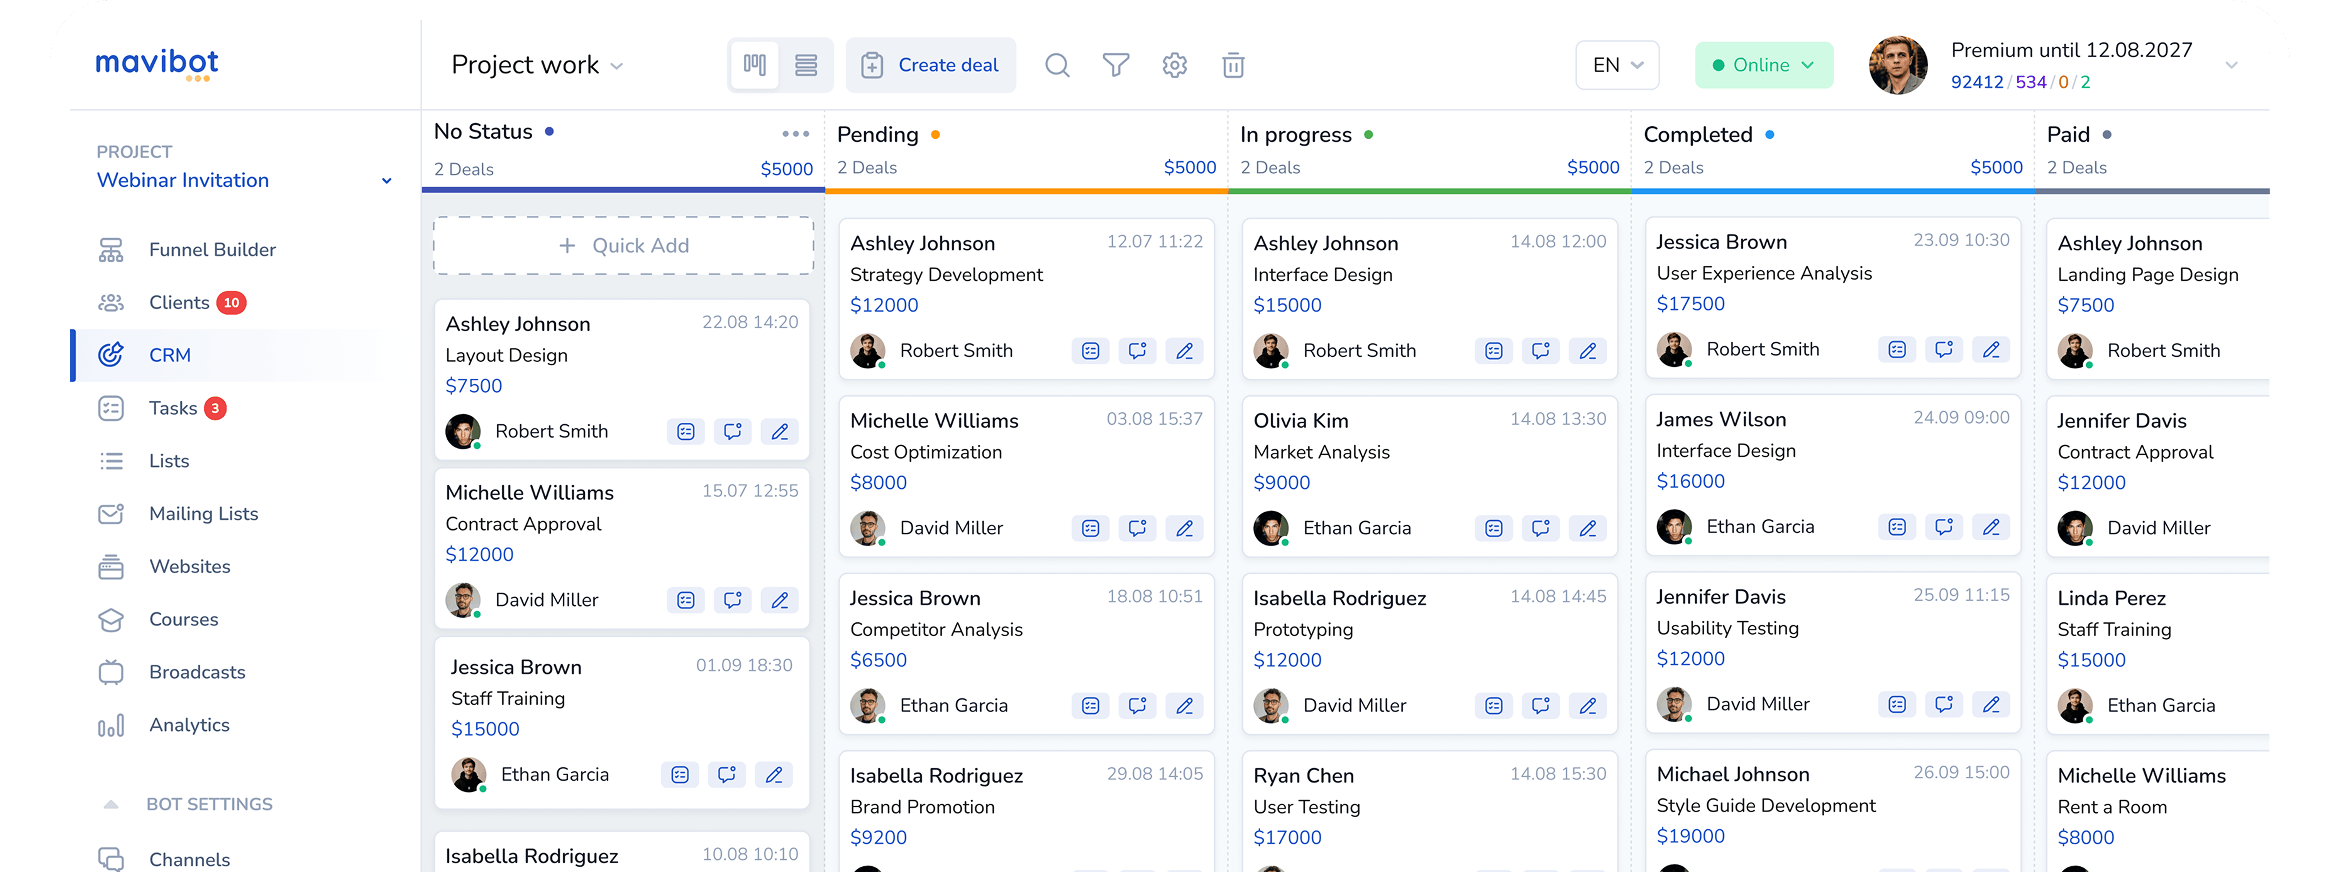The image size is (2340, 872).
Task: Open the filter funnel icon
Action: pos(1116,65)
